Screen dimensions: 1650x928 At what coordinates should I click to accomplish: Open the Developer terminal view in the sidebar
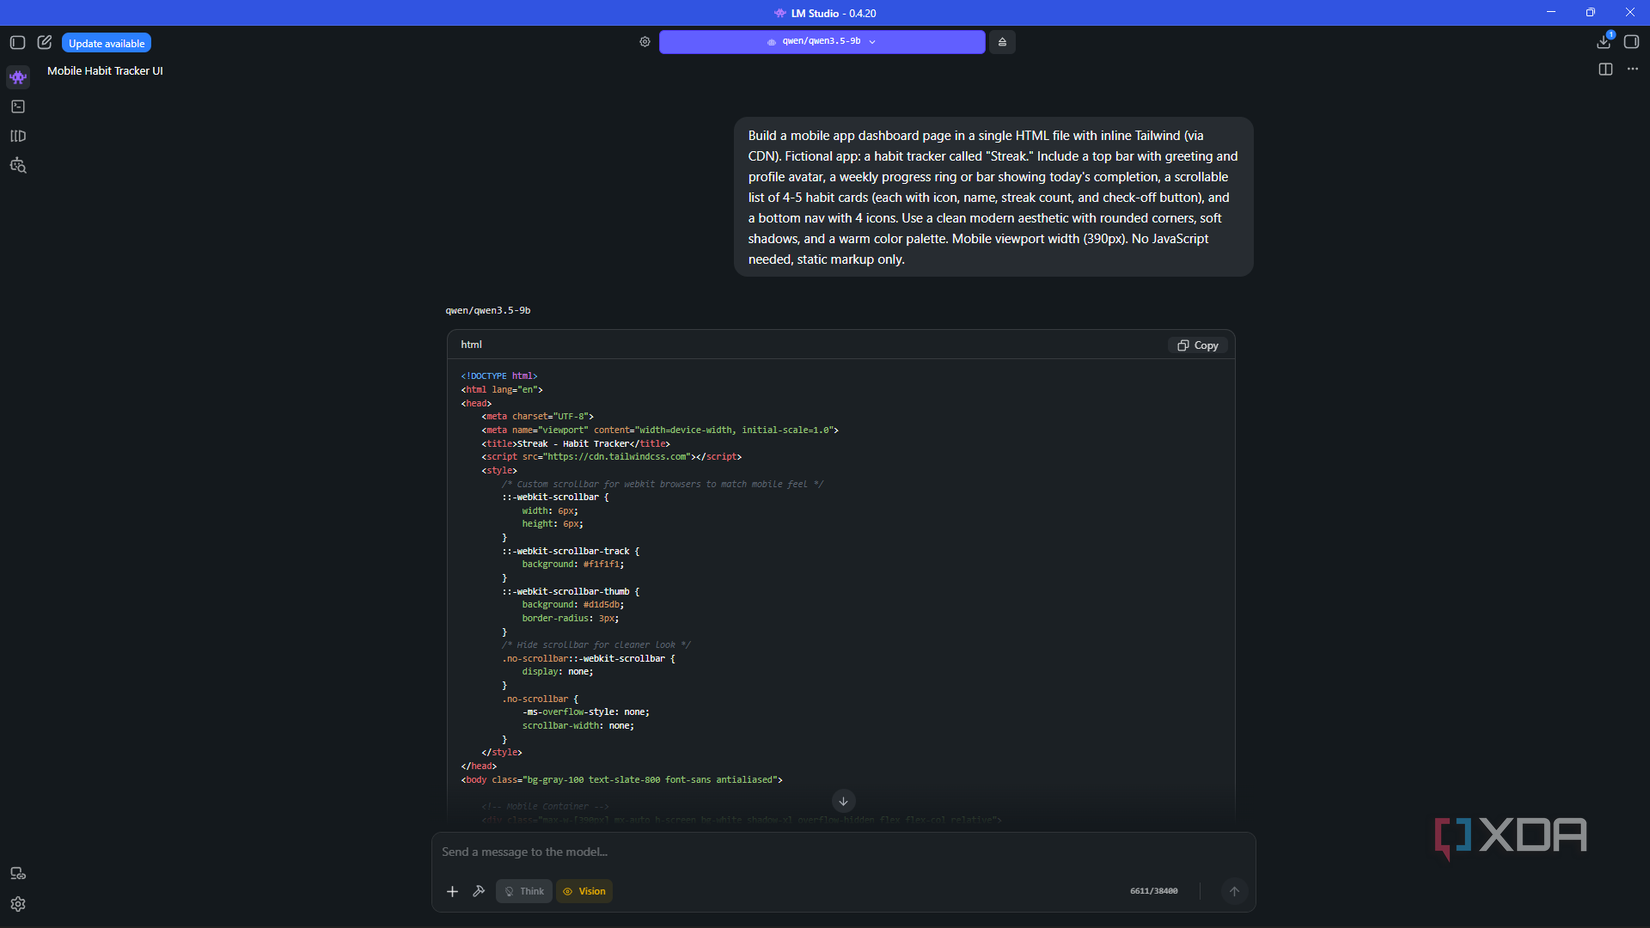18,106
